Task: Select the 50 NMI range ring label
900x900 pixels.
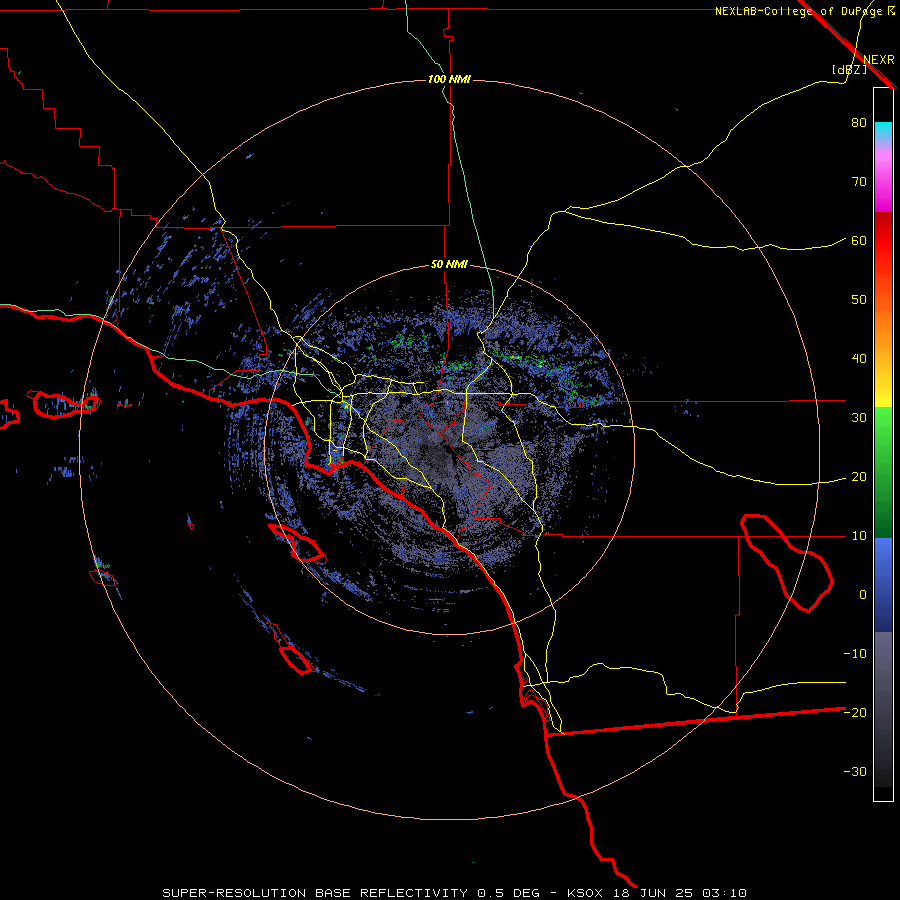Action: click(x=449, y=265)
